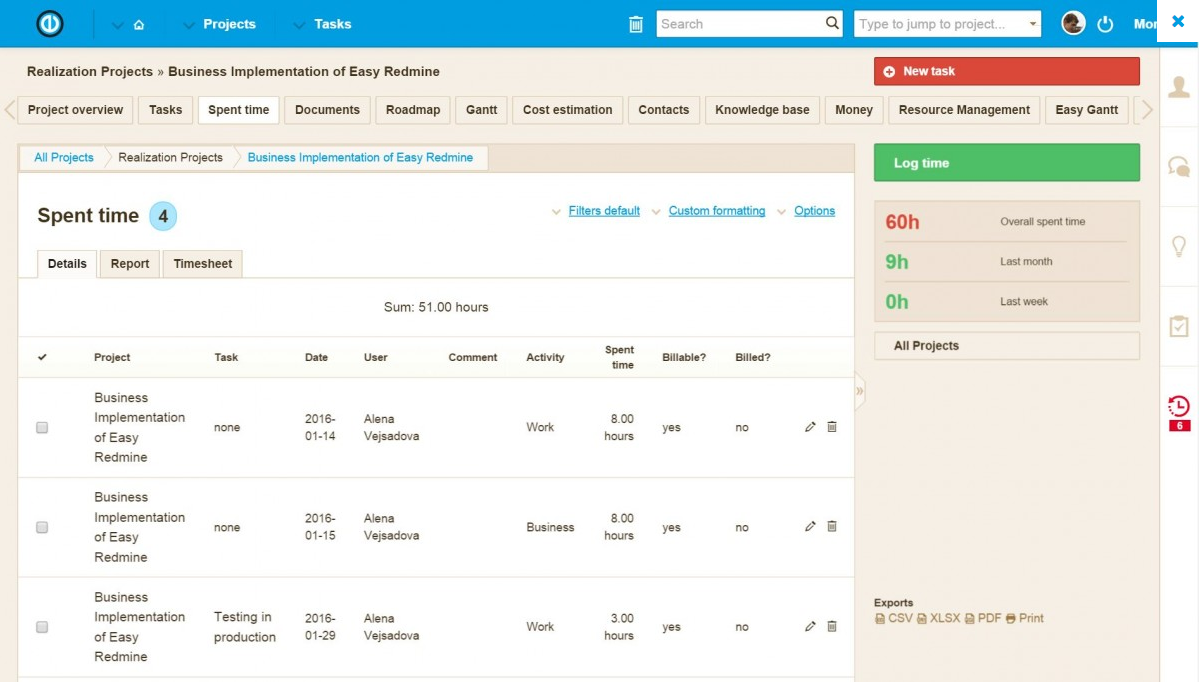Switch to the Timesheet tab
The image size is (1199, 682).
[203, 264]
